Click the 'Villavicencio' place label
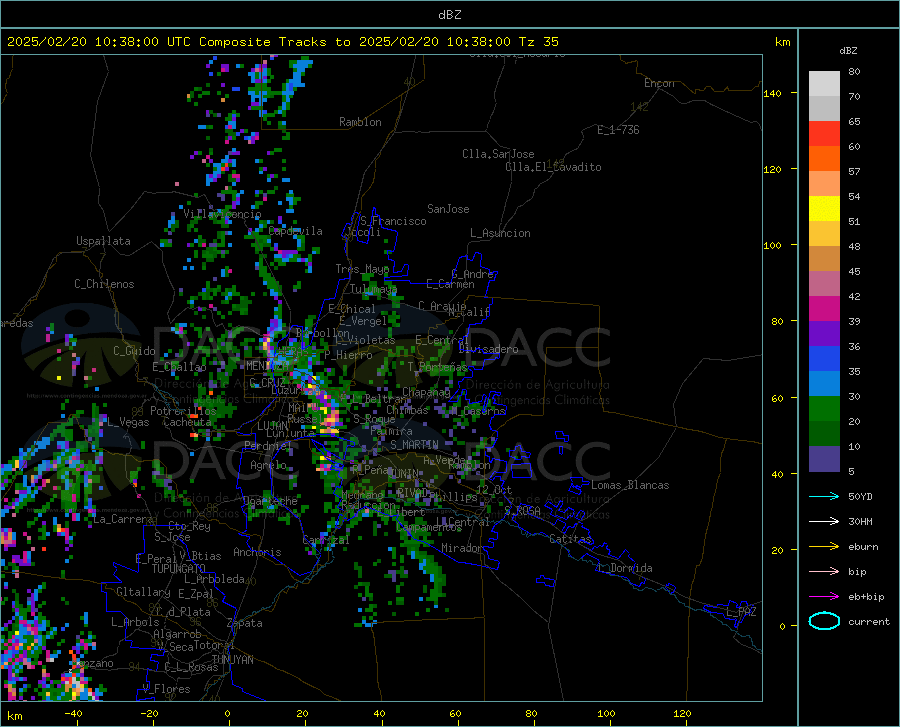Viewport: 900px width, 727px height. click(222, 214)
